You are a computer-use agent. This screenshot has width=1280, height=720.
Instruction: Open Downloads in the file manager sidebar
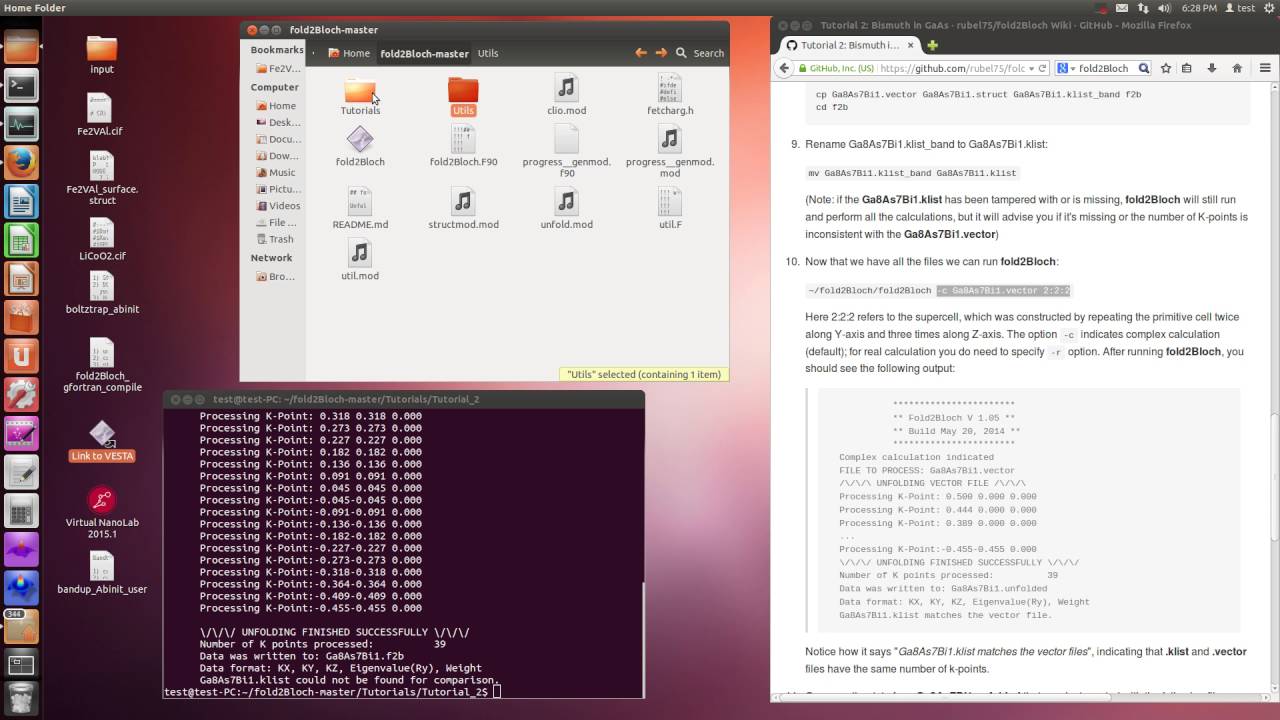coord(277,156)
